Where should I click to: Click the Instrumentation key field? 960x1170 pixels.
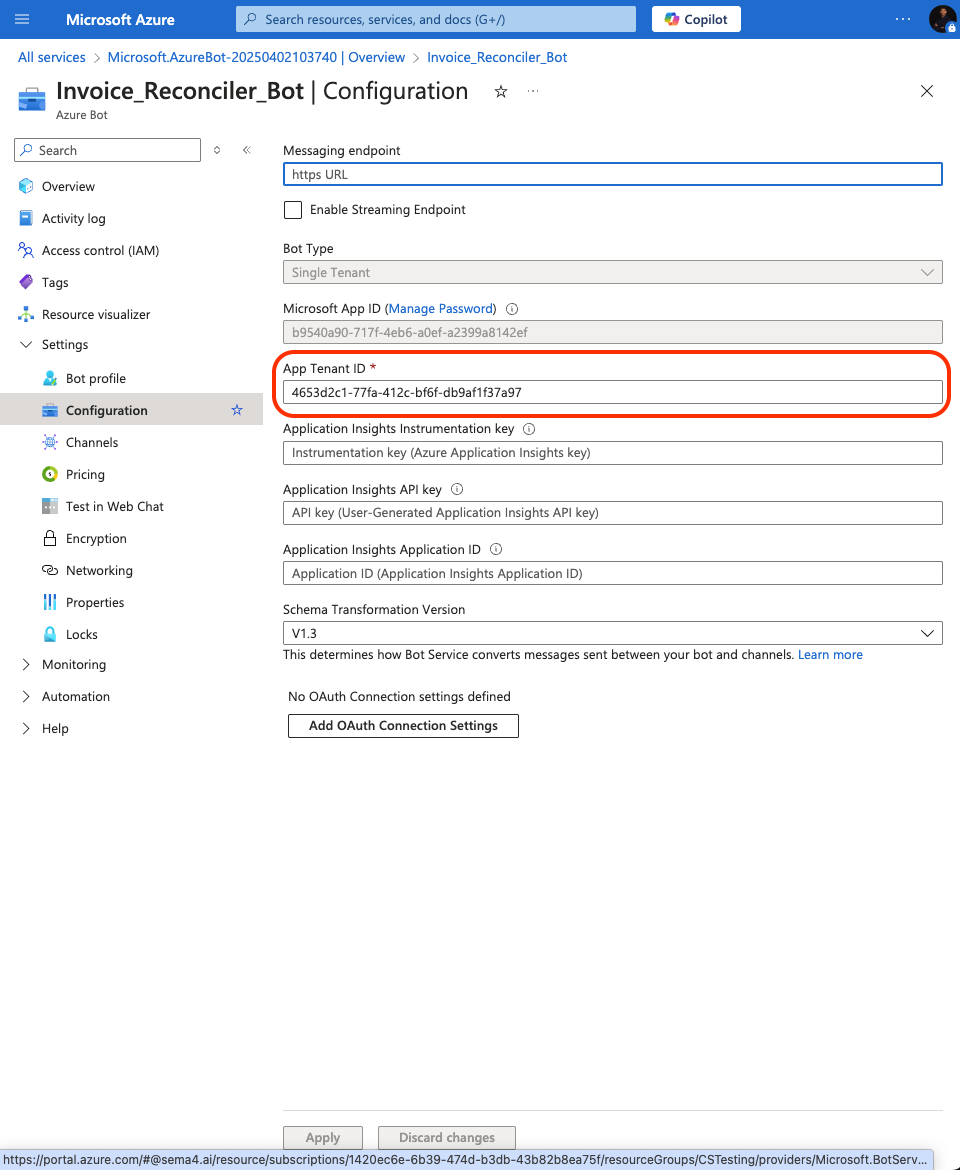(x=612, y=453)
